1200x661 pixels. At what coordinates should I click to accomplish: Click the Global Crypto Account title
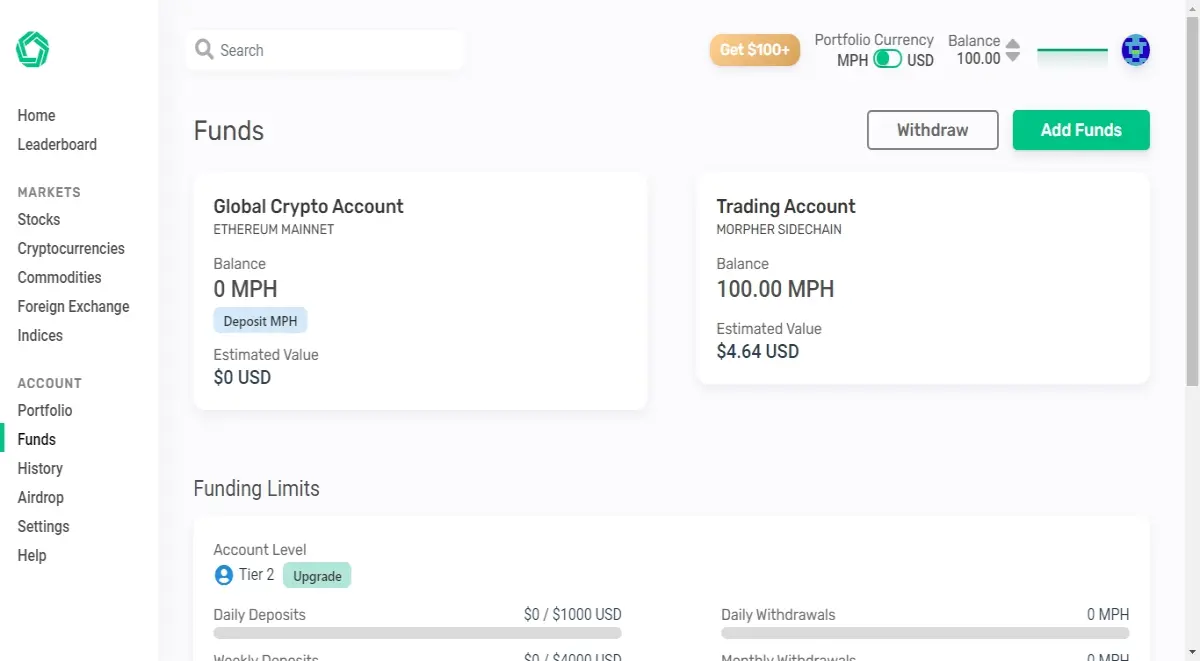[308, 207]
